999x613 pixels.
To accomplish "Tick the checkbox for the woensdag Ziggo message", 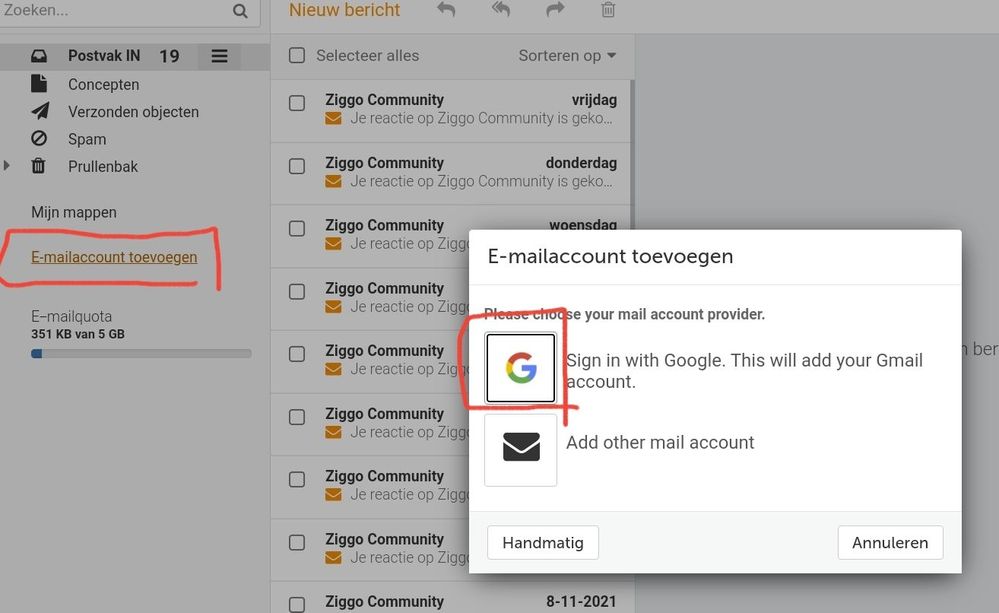I will tap(297, 229).
